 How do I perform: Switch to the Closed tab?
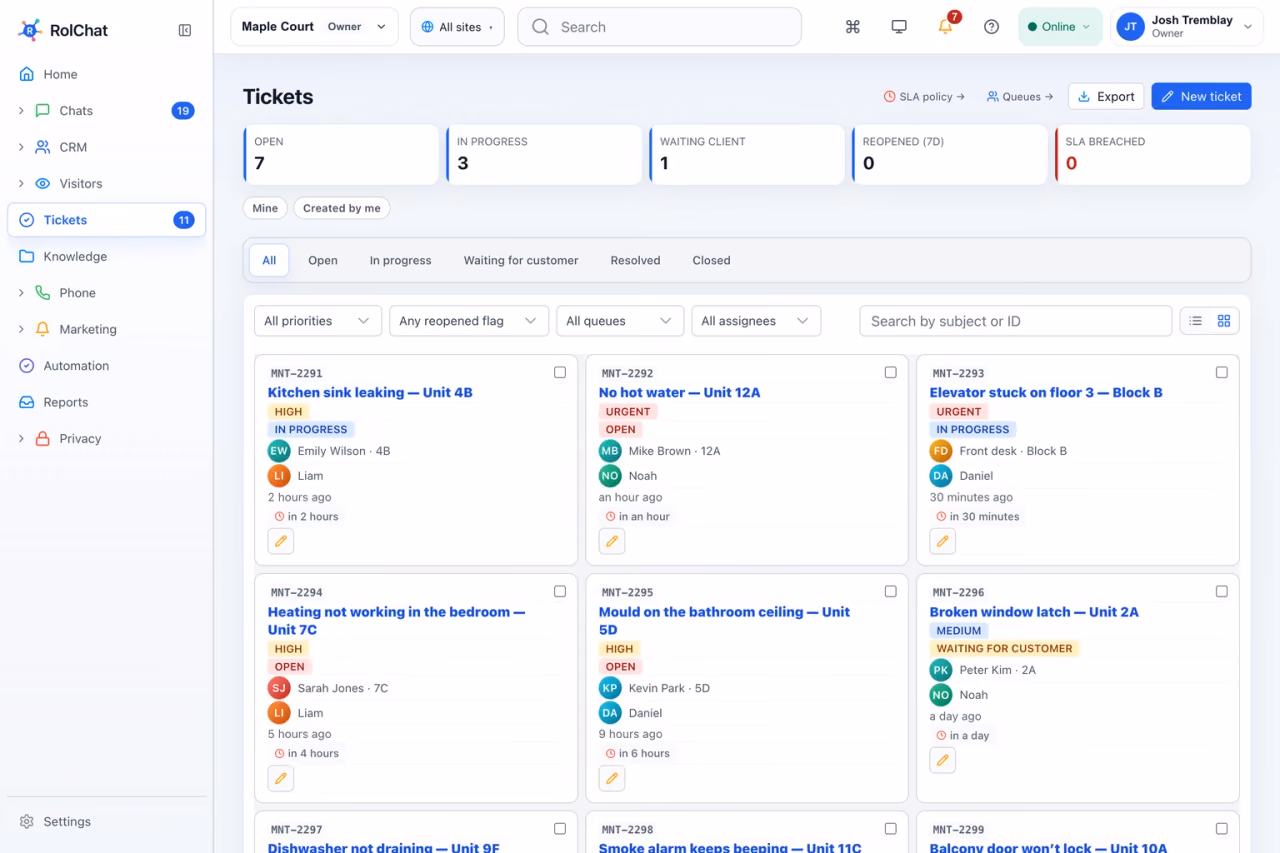point(711,260)
